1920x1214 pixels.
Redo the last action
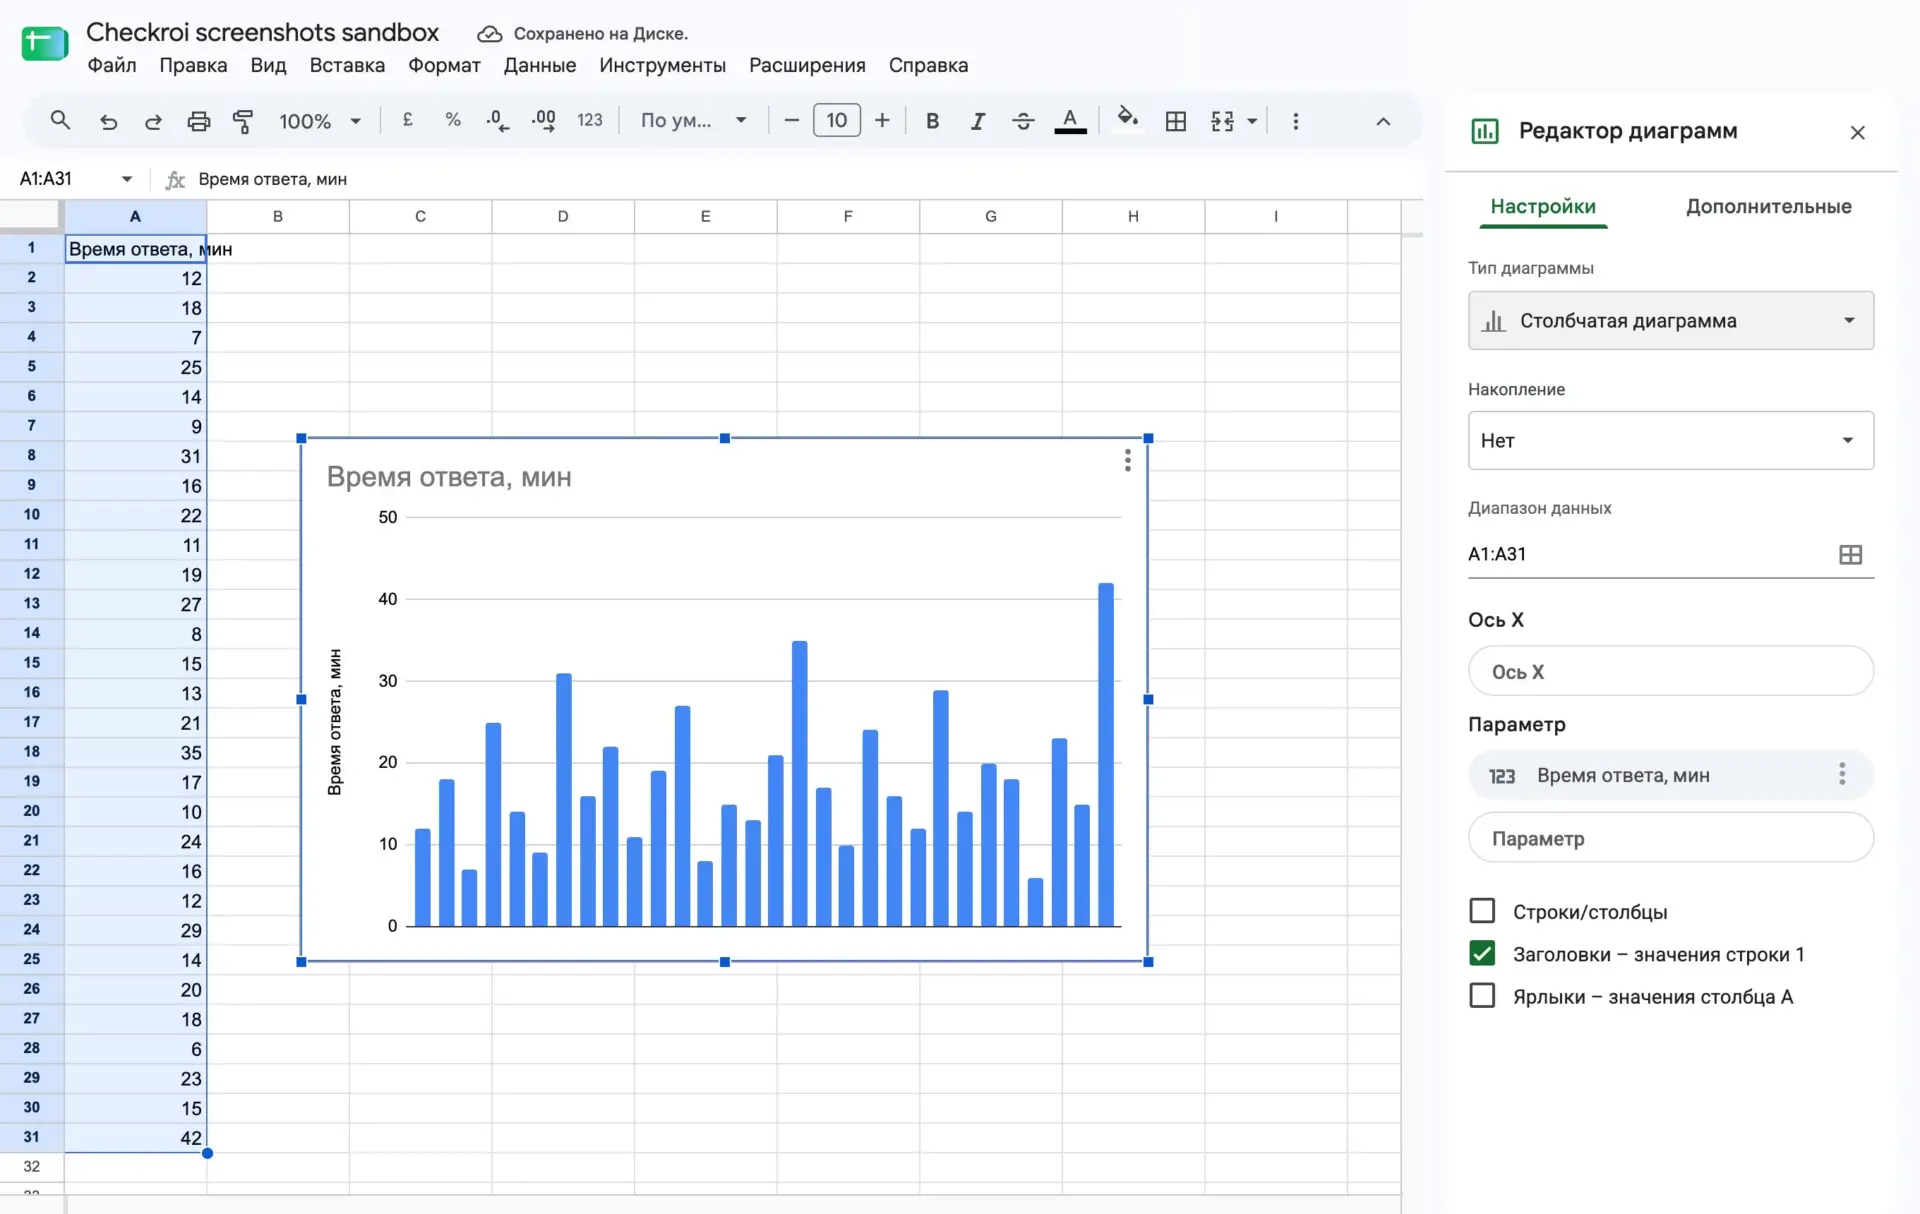[x=153, y=121]
